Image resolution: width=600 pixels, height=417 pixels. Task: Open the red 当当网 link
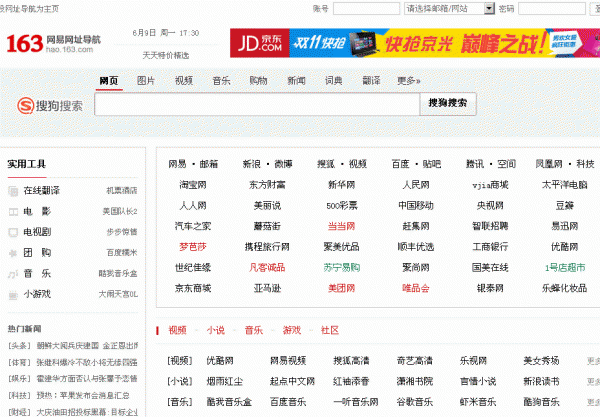[342, 226]
